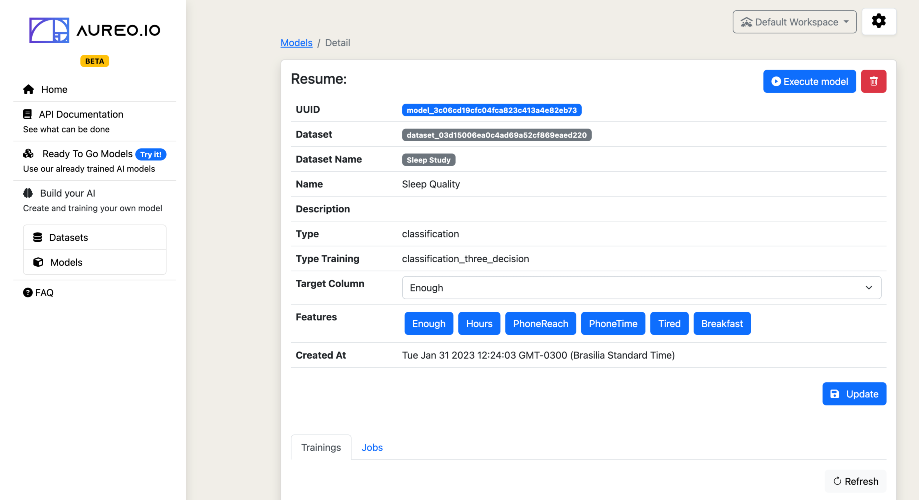Click the 'Sleep Quality' name value

[431, 184]
